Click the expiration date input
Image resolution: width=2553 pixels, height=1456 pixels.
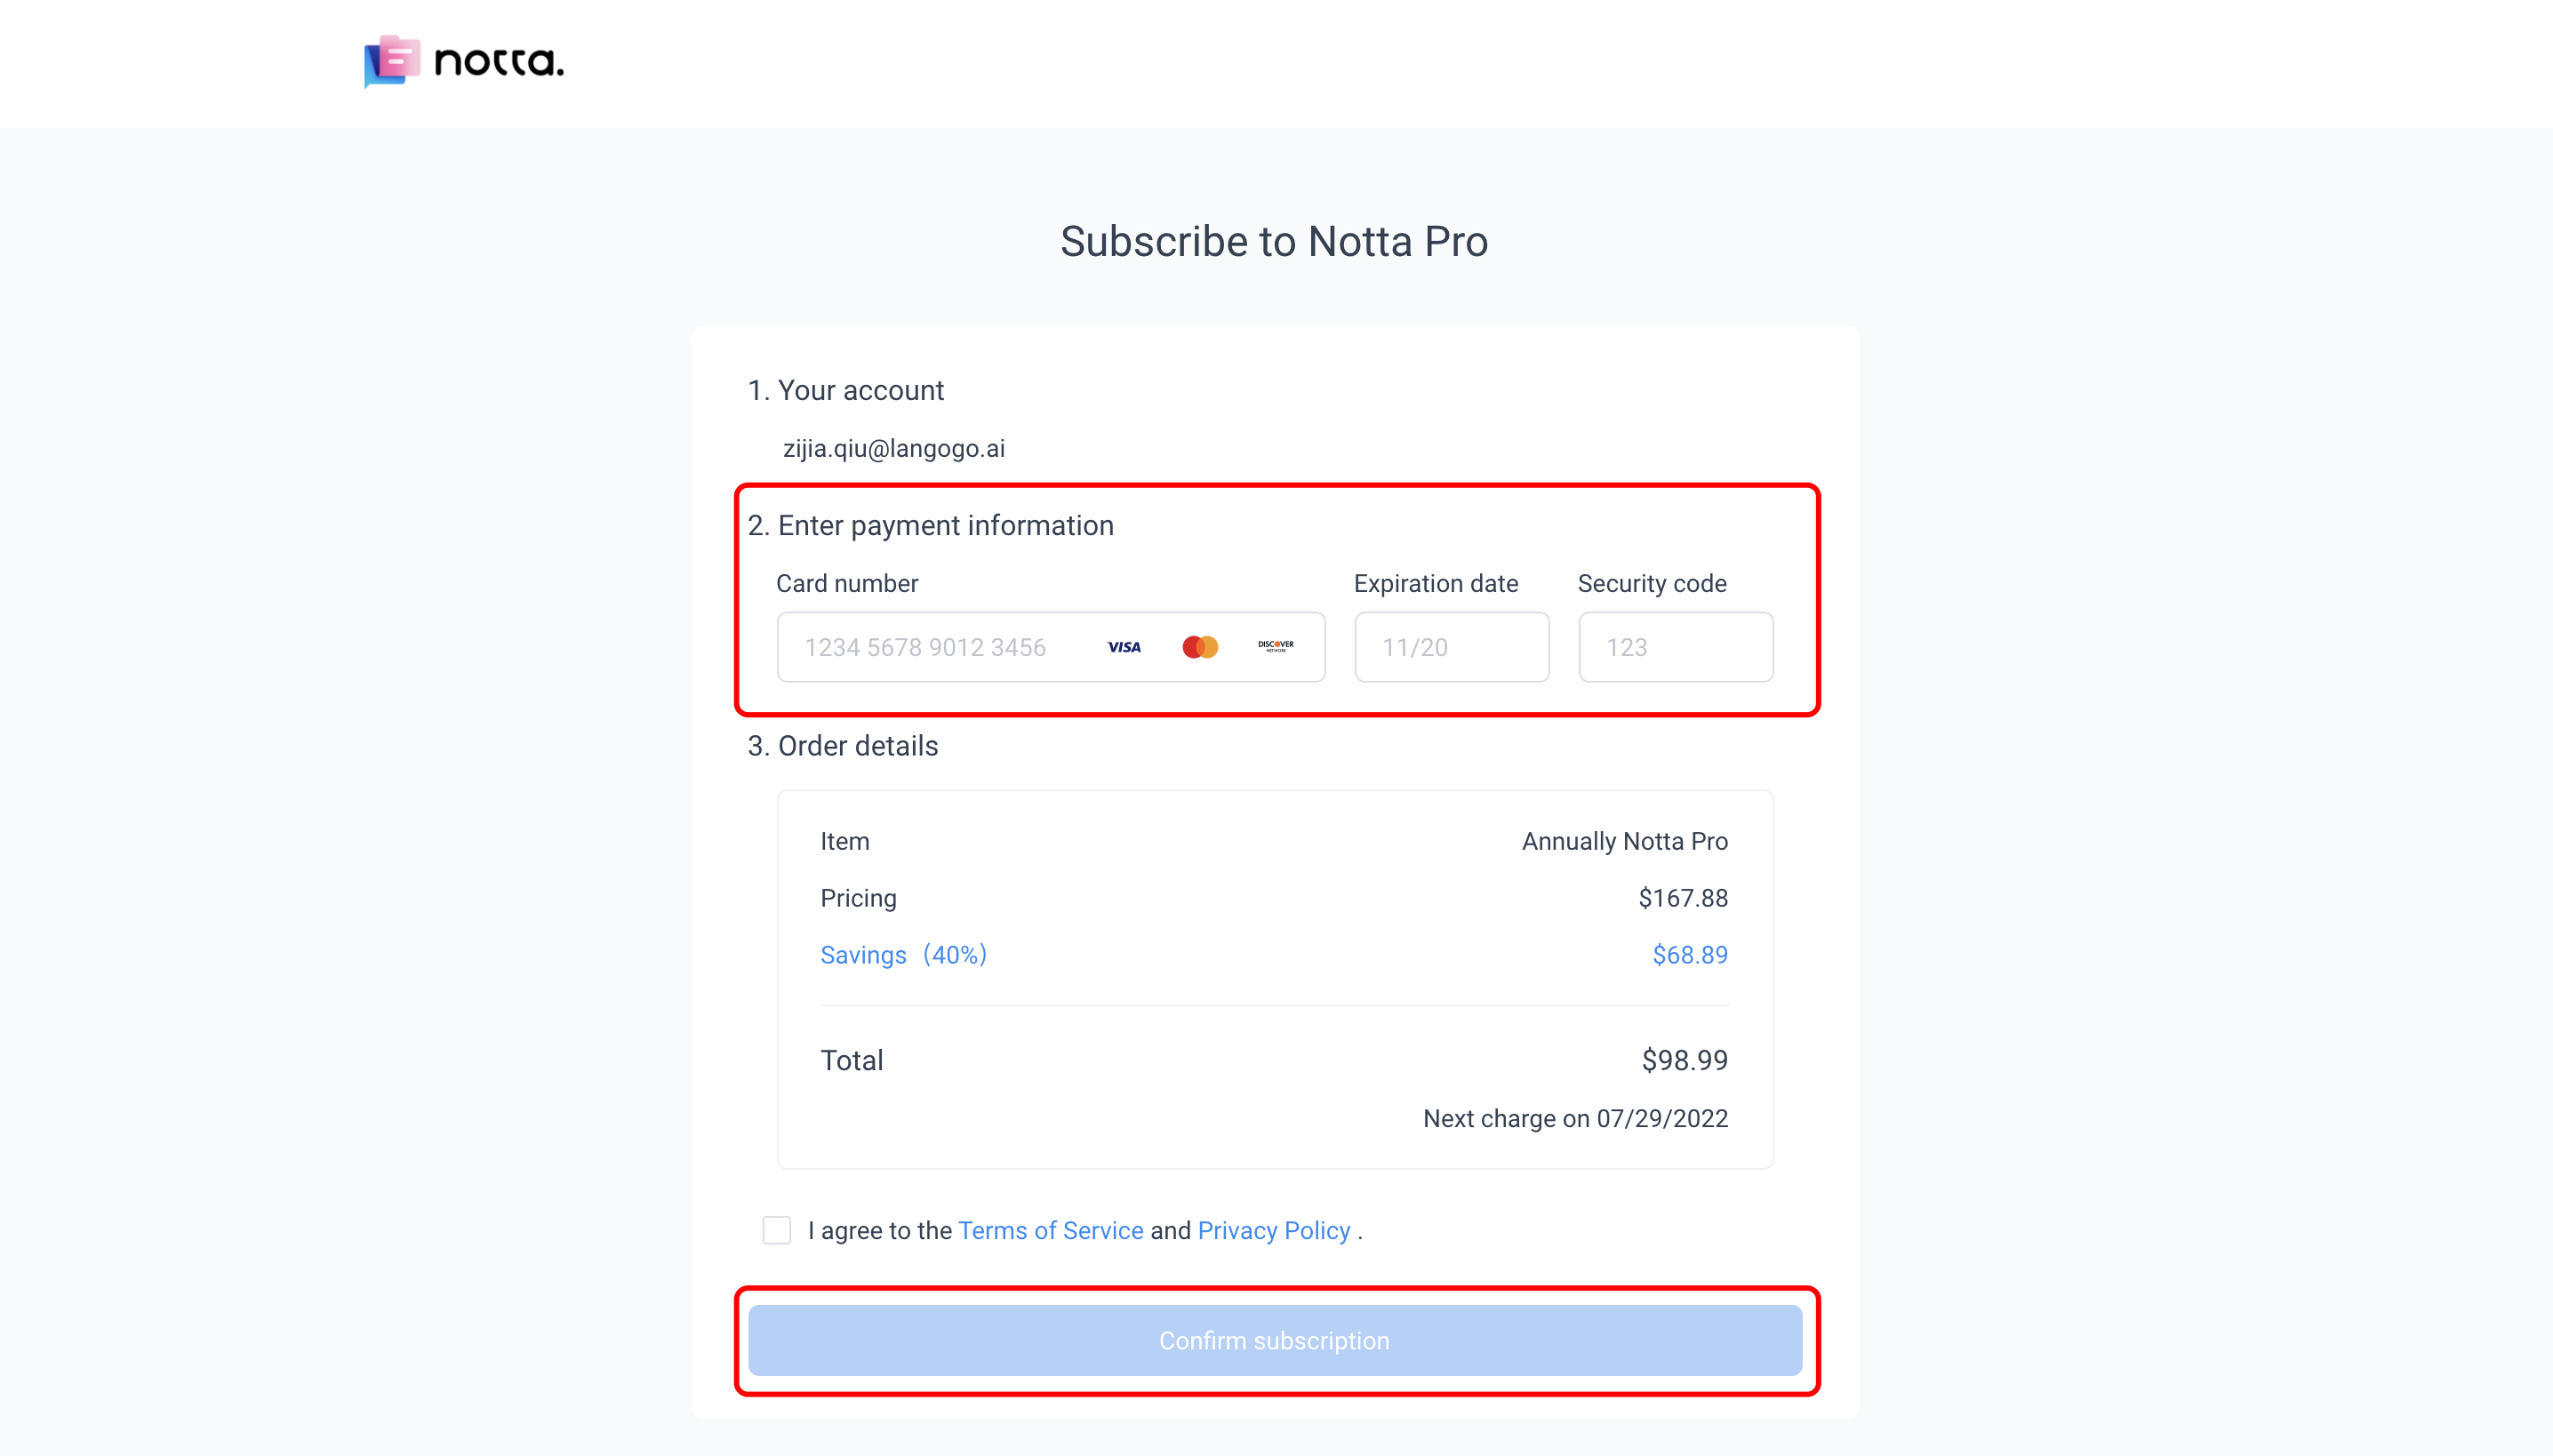[x=1452, y=647]
